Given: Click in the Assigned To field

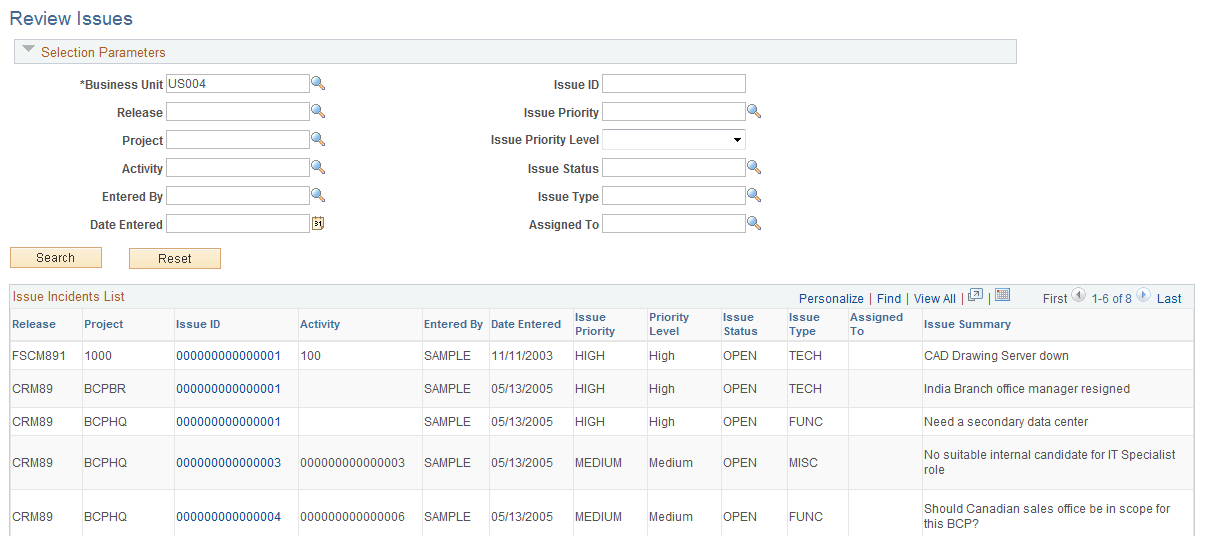Looking at the screenshot, I should 674,224.
